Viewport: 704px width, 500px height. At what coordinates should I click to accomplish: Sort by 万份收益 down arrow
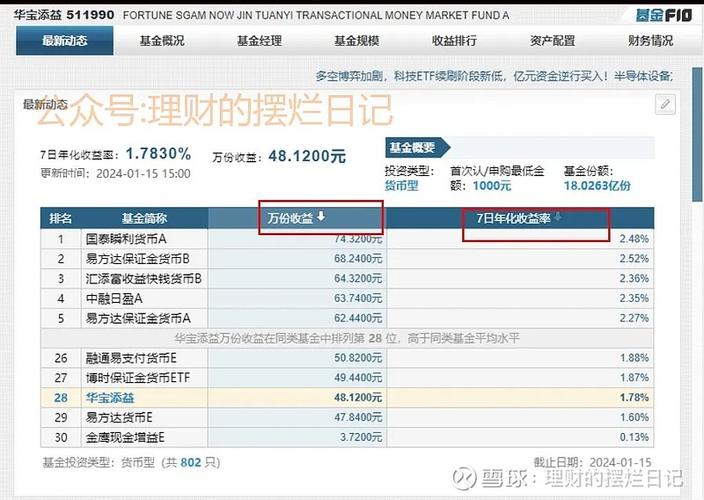[321, 216]
